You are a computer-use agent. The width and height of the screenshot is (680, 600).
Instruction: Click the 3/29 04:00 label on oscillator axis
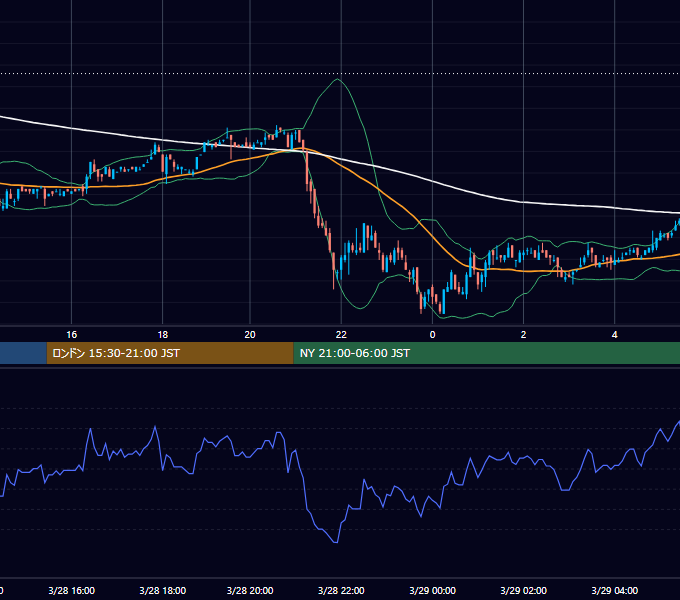coord(615,590)
